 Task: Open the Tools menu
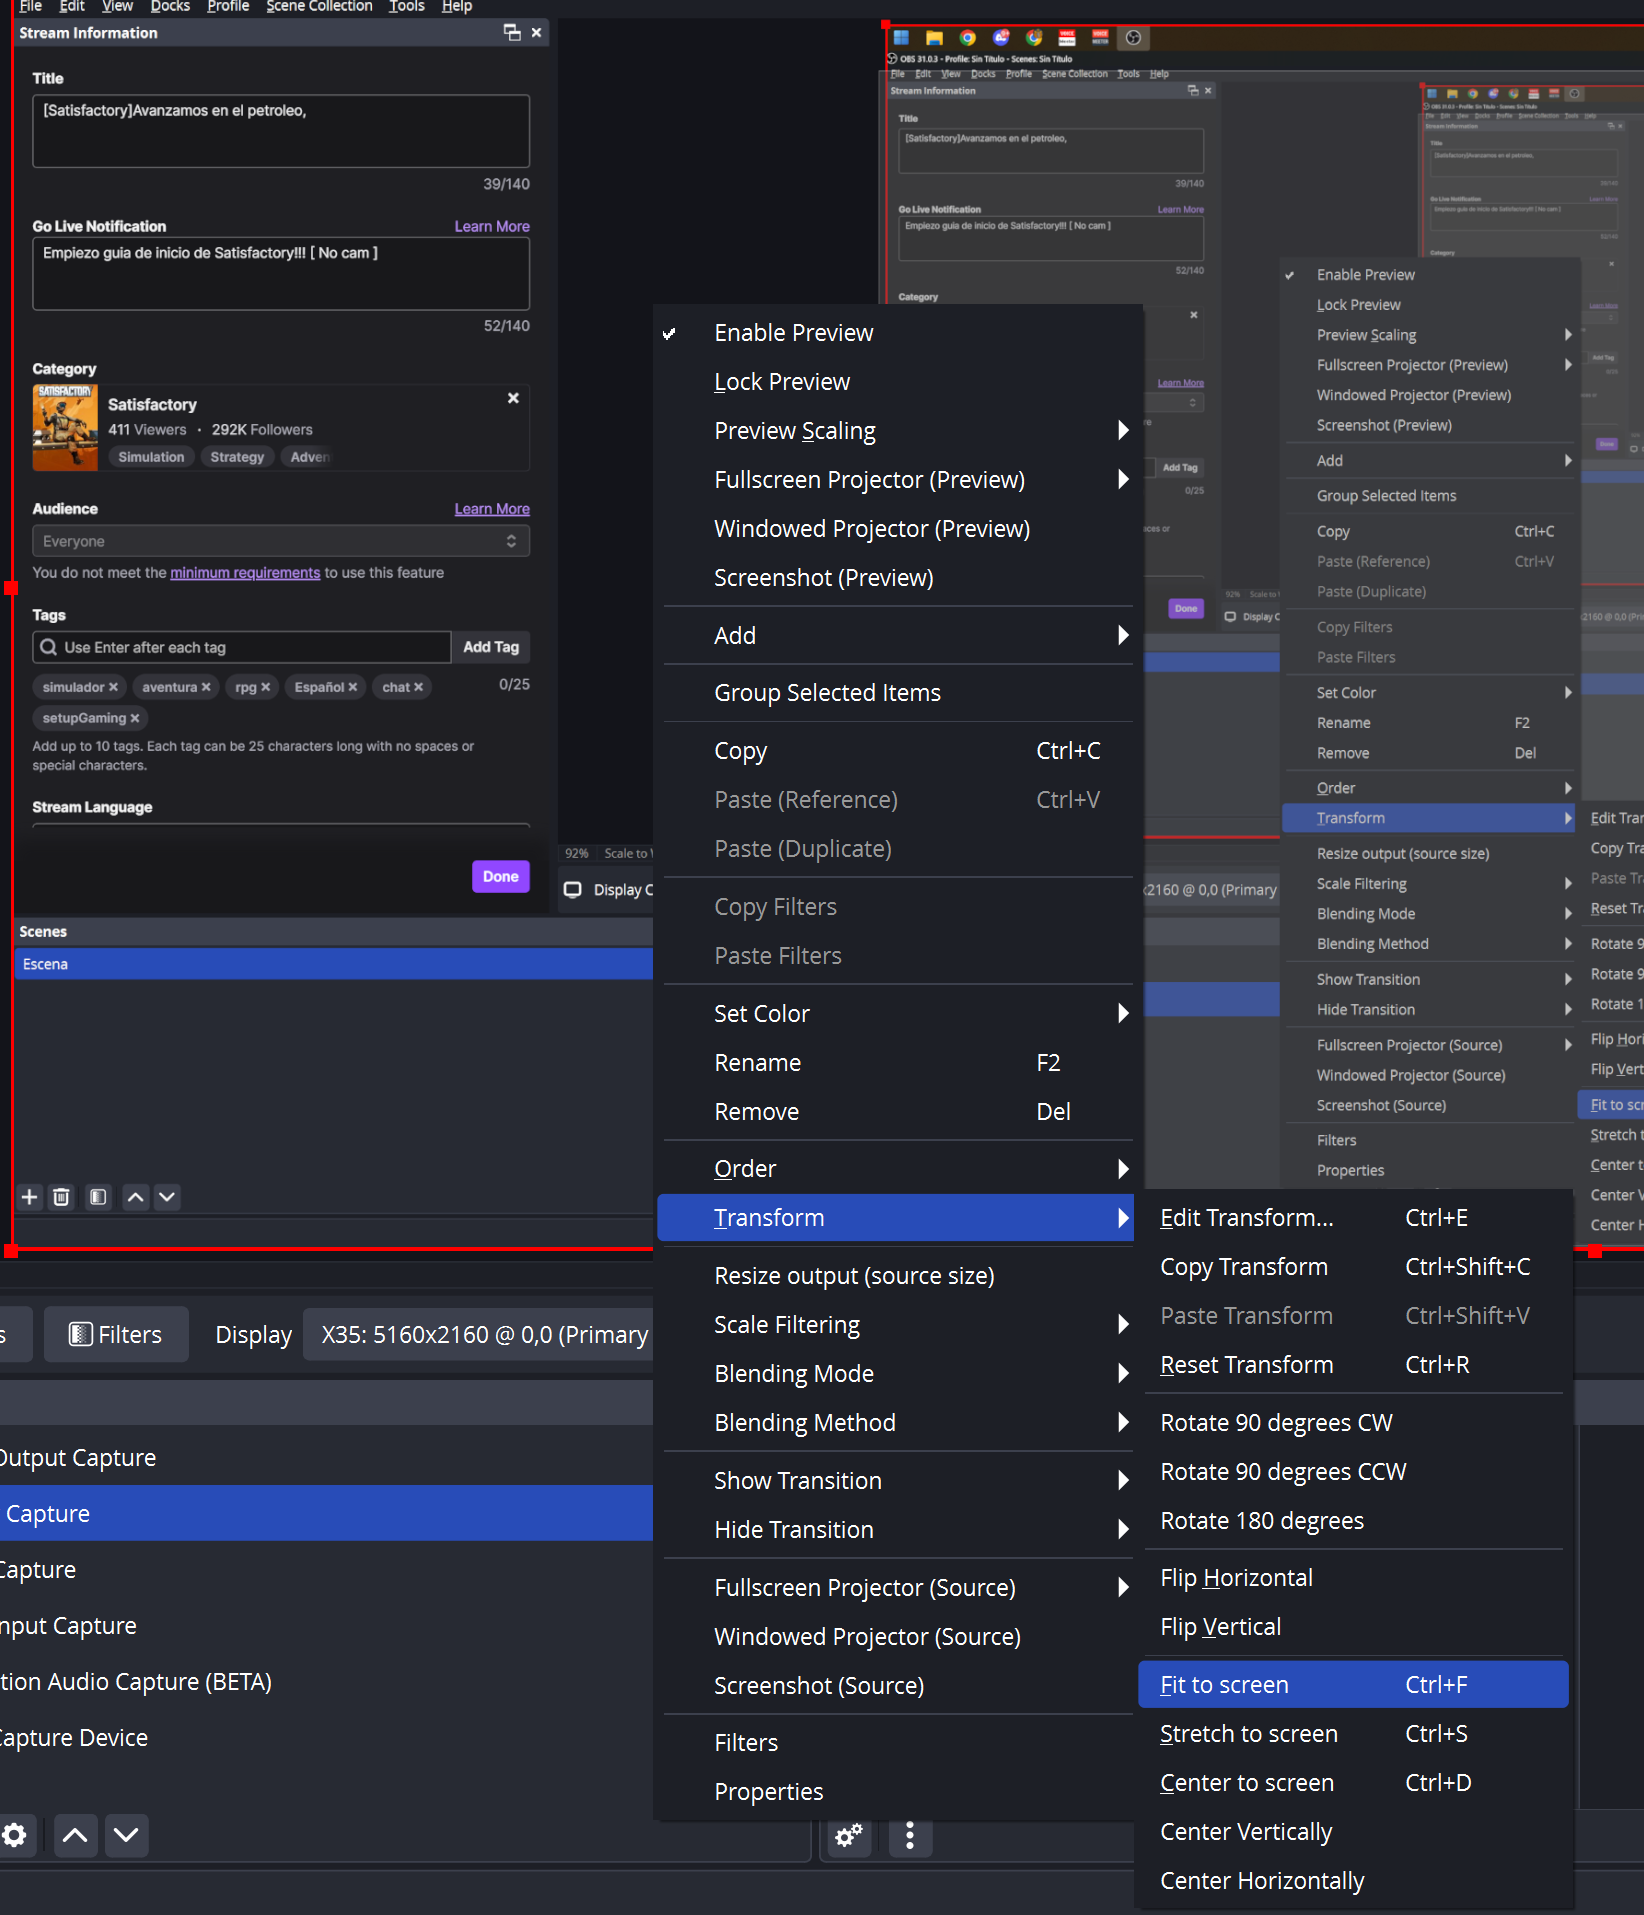tap(407, 7)
